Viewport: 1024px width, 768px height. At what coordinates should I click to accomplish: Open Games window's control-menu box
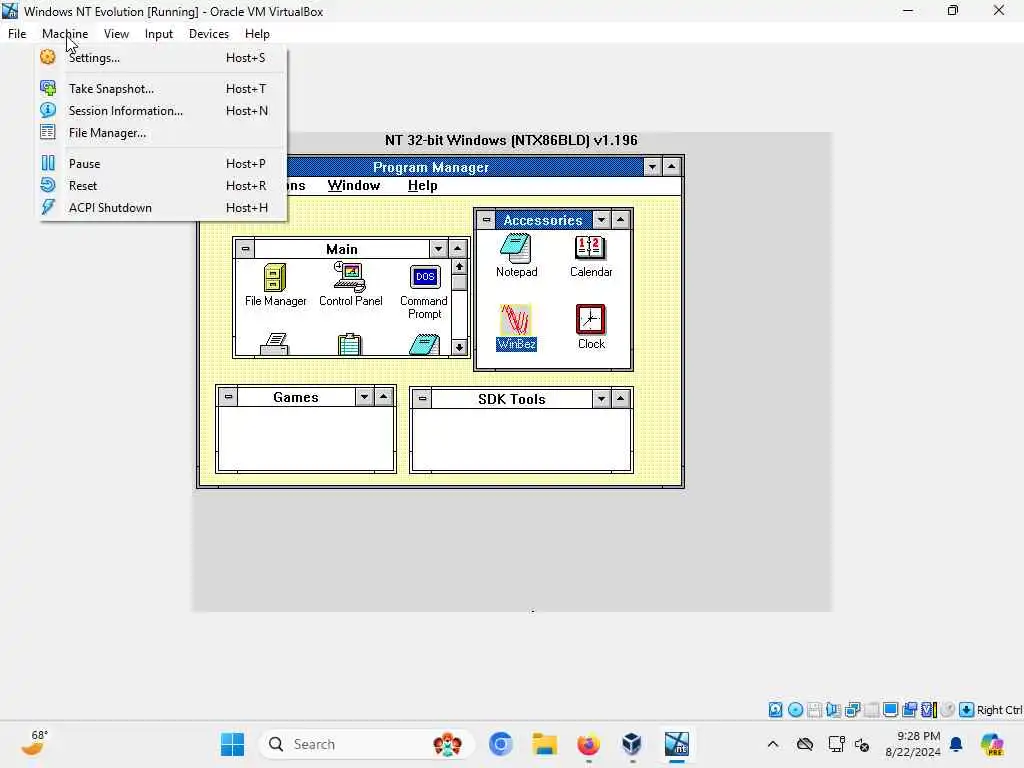228,396
